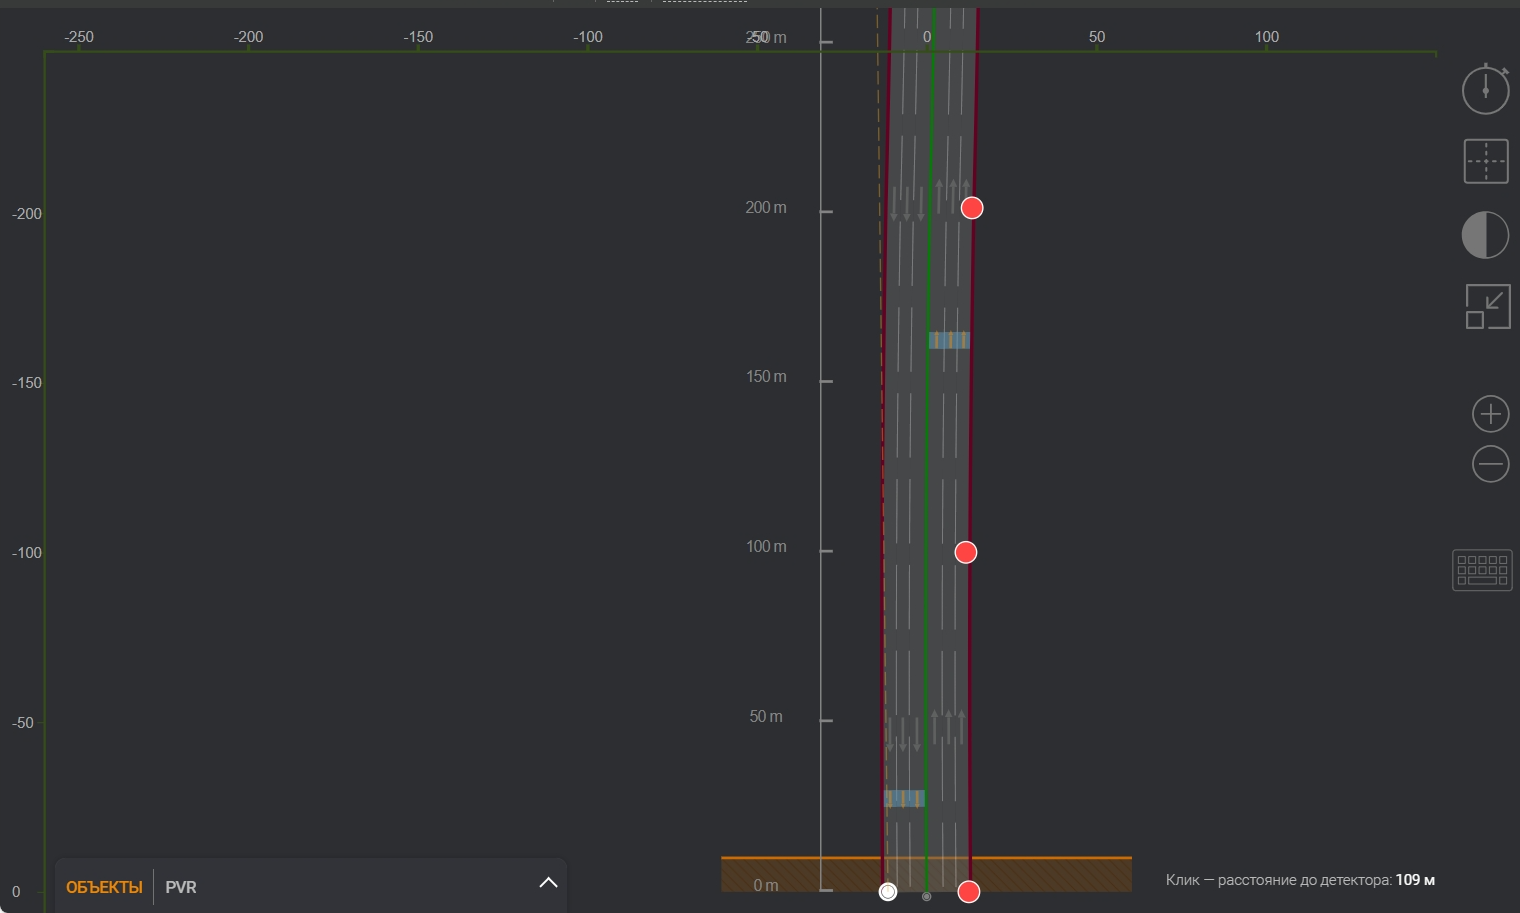Click the dashed crosshair grid icon
The image size is (1520, 913).
[1485, 161]
